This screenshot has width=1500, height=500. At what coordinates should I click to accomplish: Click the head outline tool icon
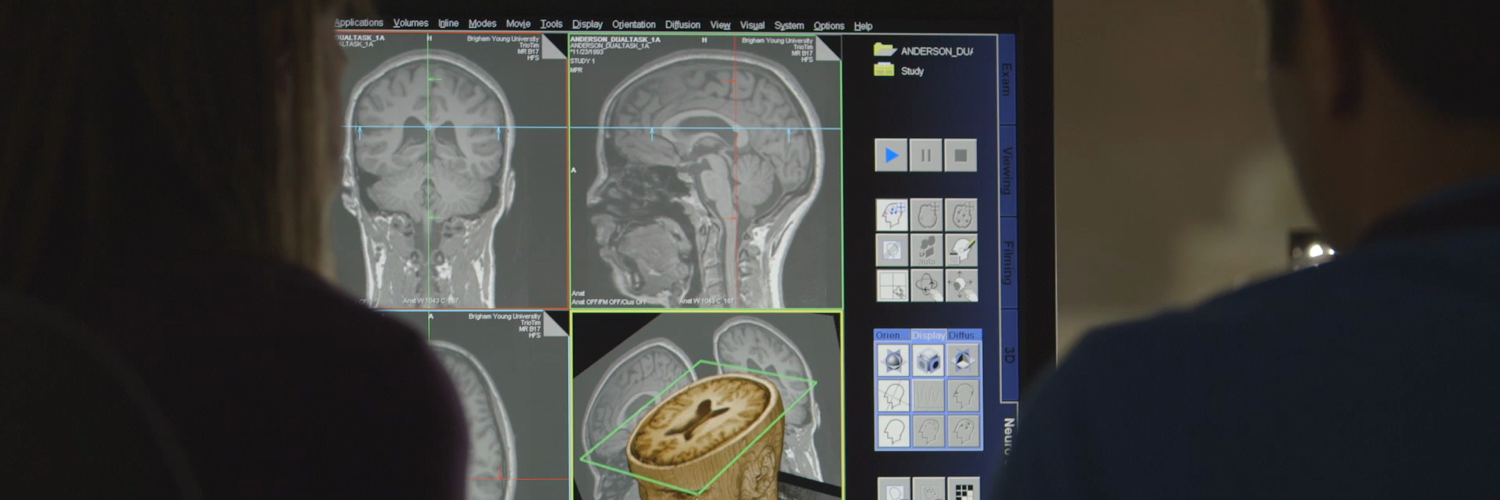(x=926, y=215)
